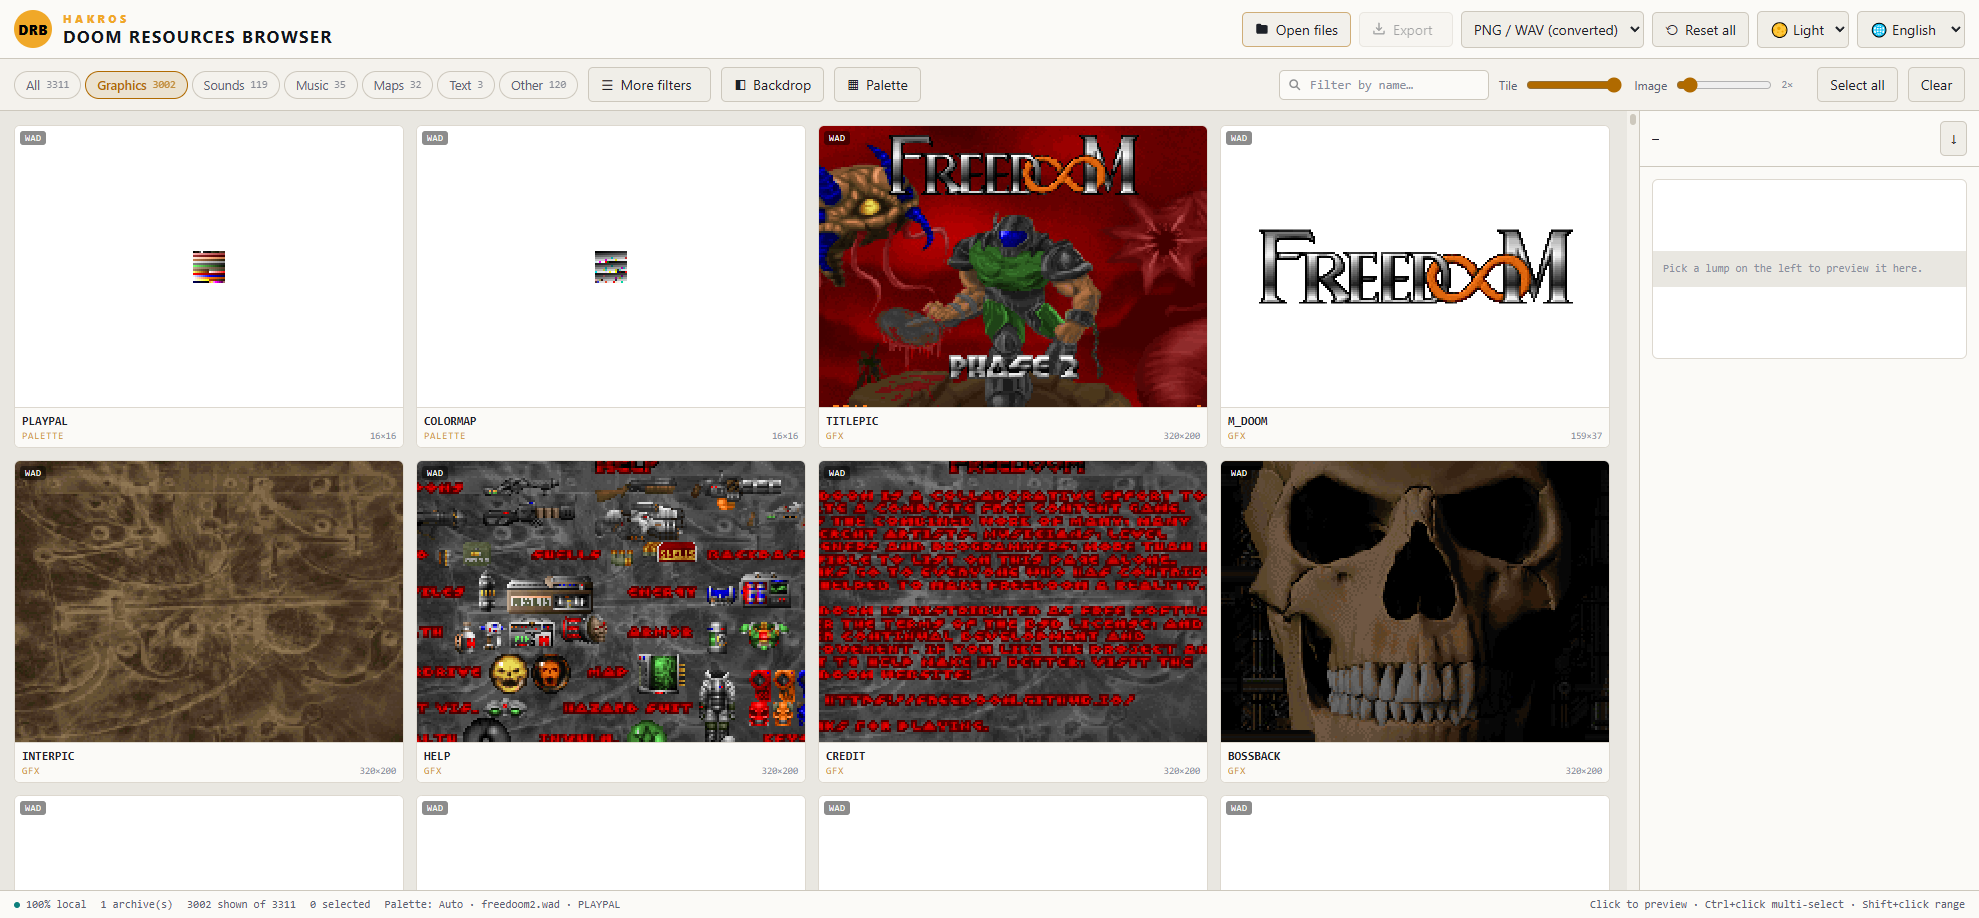Click the Image scale slider
The width and height of the screenshot is (1979, 918).
click(x=1724, y=85)
